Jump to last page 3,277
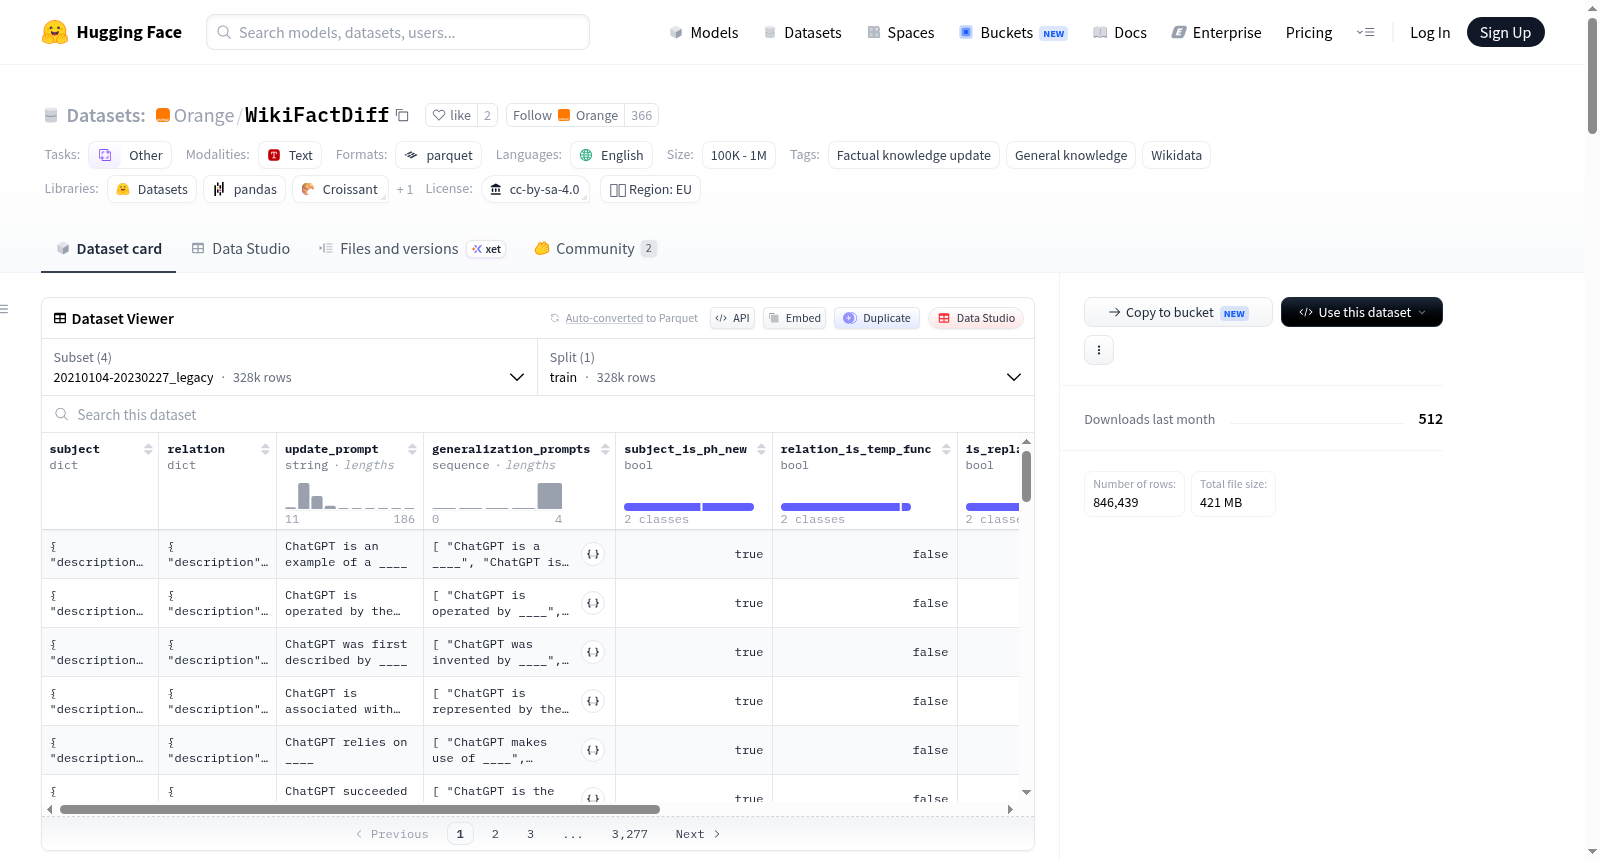 click(x=630, y=834)
